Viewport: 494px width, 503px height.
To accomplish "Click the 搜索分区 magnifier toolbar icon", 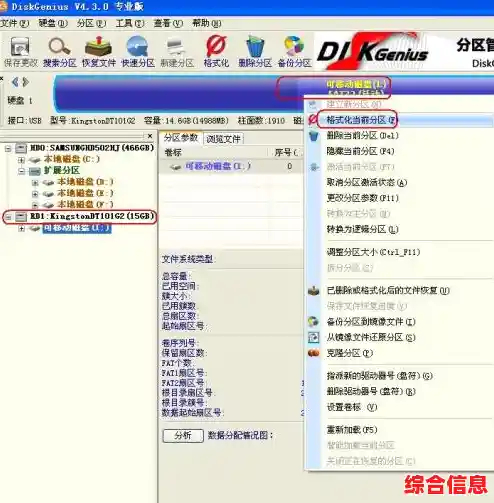I will coord(59,52).
